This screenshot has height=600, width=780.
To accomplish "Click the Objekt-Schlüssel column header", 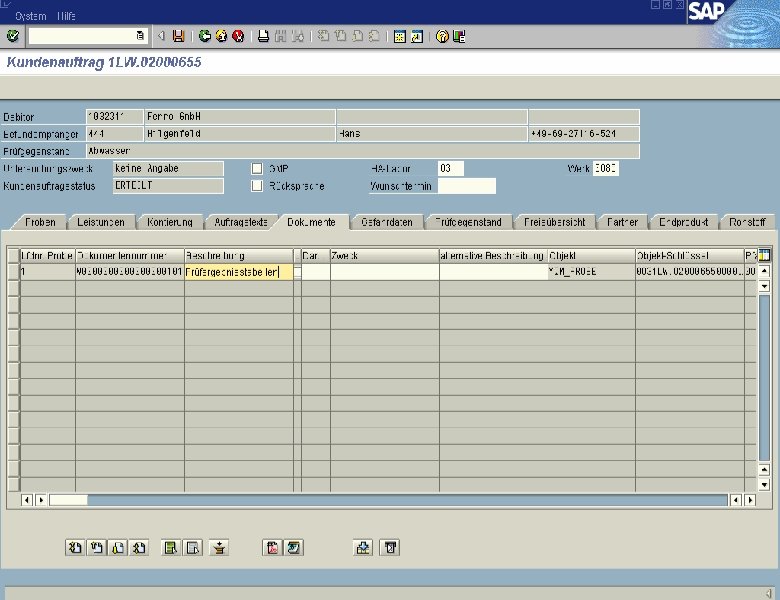I will pyautogui.click(x=689, y=256).
